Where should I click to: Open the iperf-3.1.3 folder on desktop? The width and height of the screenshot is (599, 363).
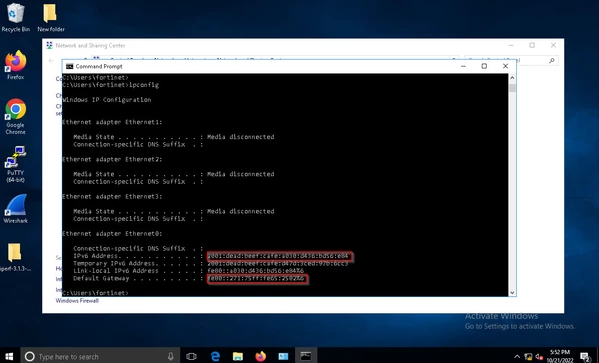15,257
